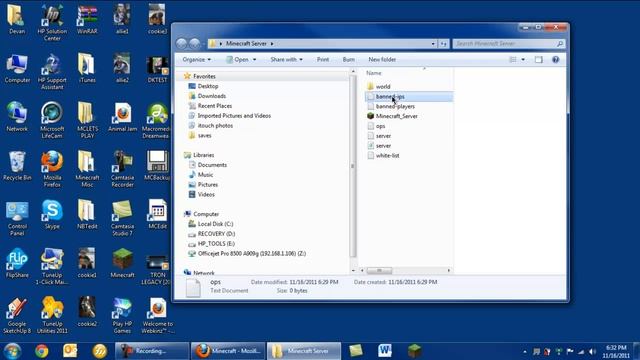Screen dimensions: 640x360
Task: Select the NBTedit desktop folder
Action: (87, 214)
